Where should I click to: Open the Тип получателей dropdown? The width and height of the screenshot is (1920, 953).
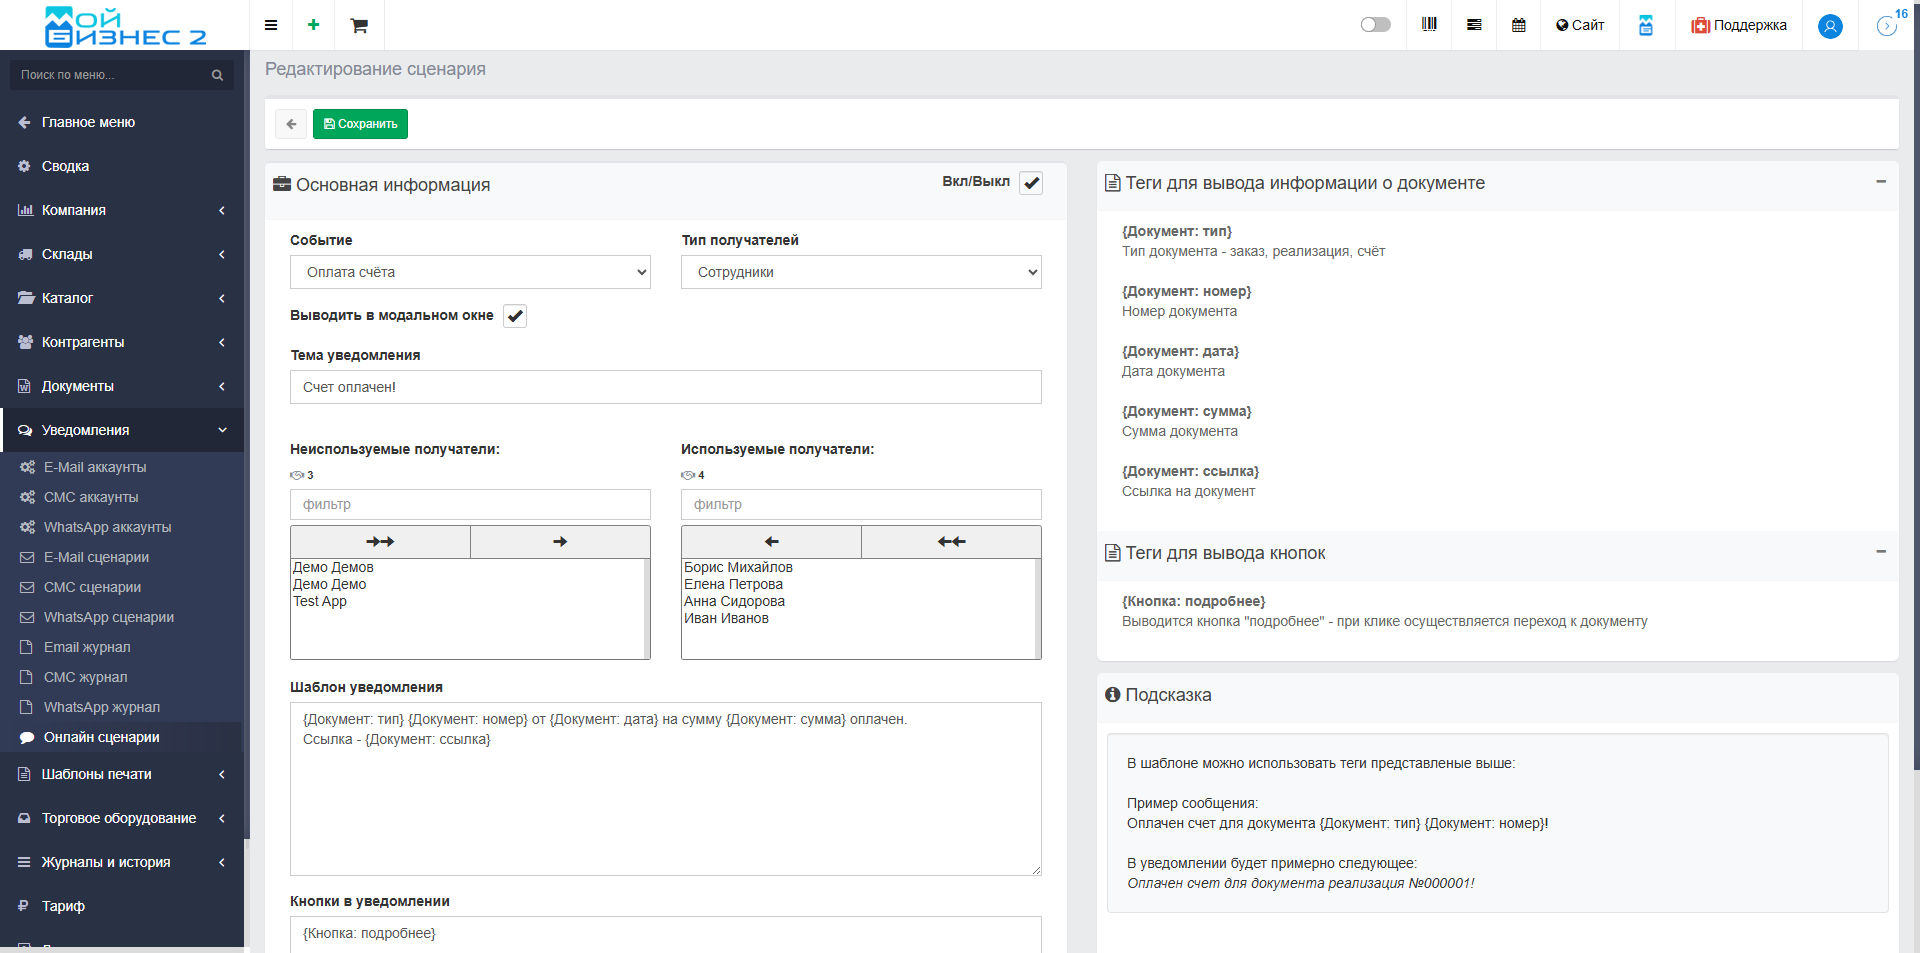coord(861,272)
